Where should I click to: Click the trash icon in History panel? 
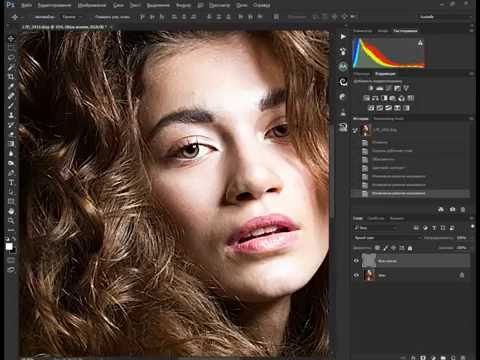pyautogui.click(x=463, y=209)
